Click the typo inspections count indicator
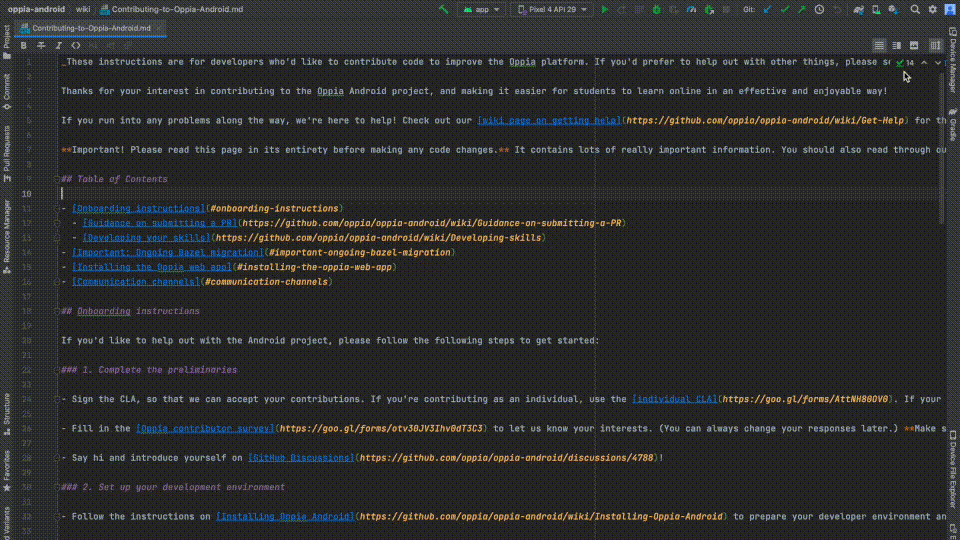Screen dimensions: 960x540 click(905, 62)
